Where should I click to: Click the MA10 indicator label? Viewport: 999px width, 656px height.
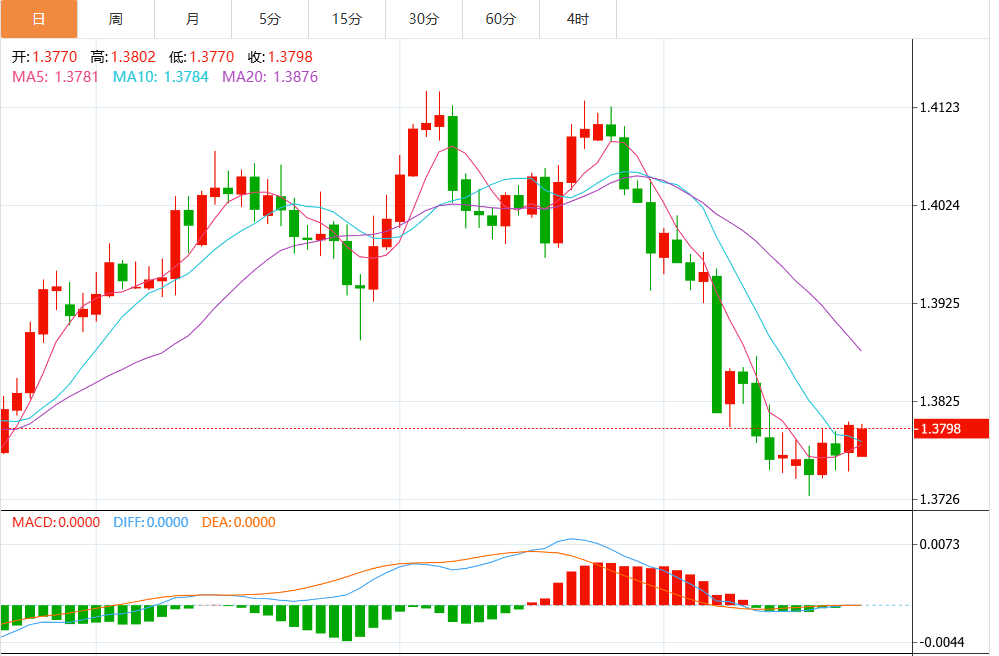click(160, 76)
